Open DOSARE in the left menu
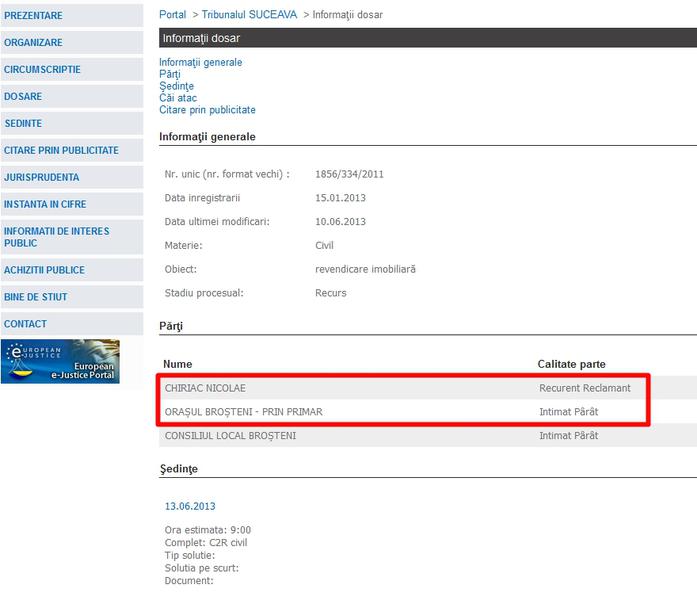 tap(24, 97)
